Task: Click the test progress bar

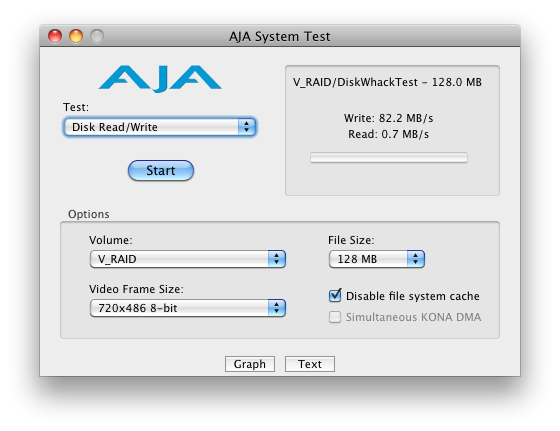Action: click(389, 157)
